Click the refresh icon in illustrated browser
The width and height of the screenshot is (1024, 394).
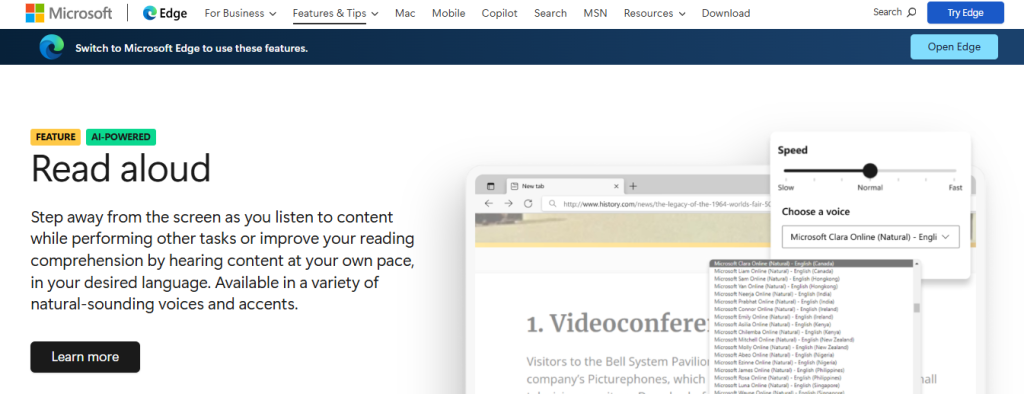coord(528,204)
